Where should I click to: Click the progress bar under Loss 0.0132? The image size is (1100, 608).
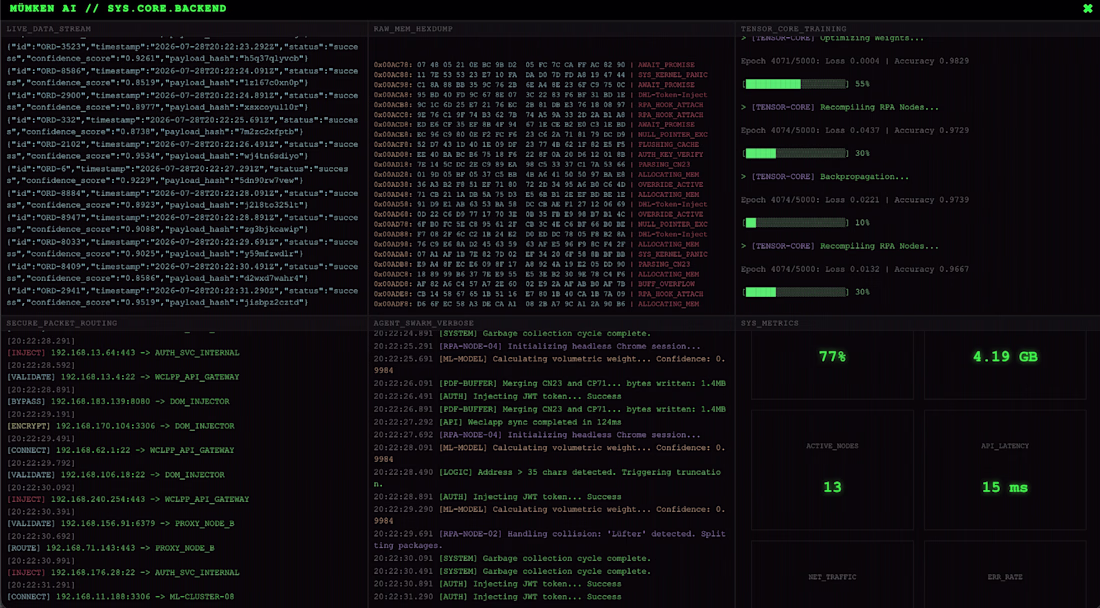[796, 292]
